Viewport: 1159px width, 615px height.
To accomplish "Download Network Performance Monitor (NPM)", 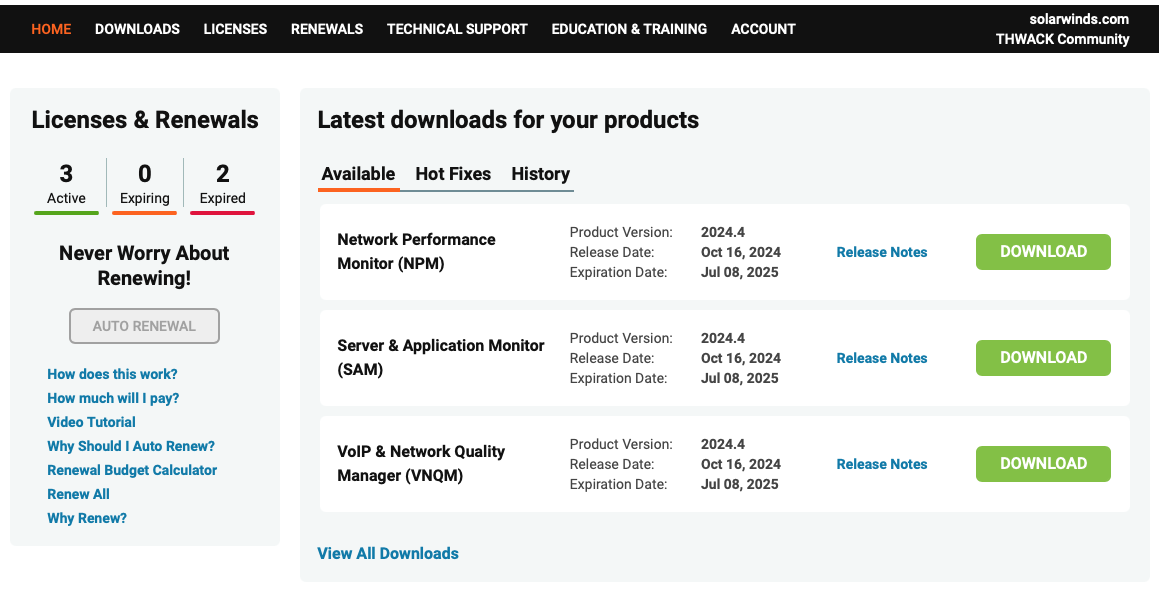I will pyautogui.click(x=1043, y=252).
